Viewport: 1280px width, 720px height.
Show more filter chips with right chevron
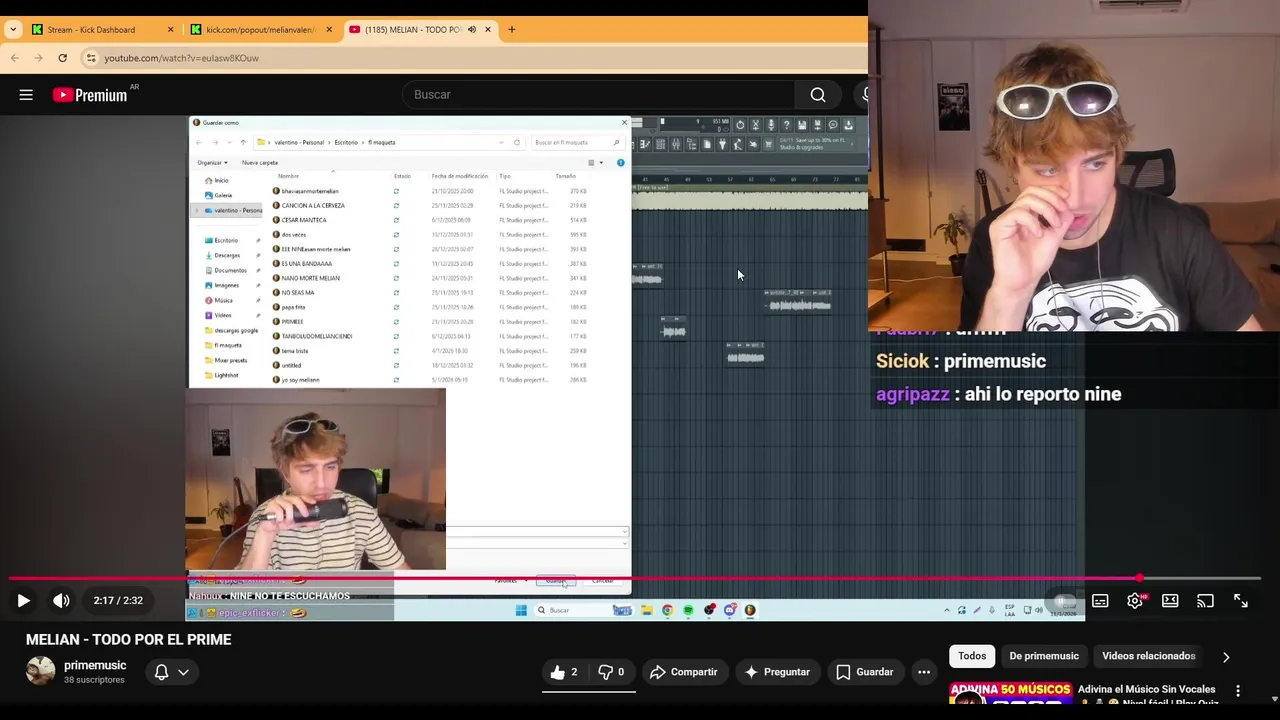pyautogui.click(x=1226, y=657)
